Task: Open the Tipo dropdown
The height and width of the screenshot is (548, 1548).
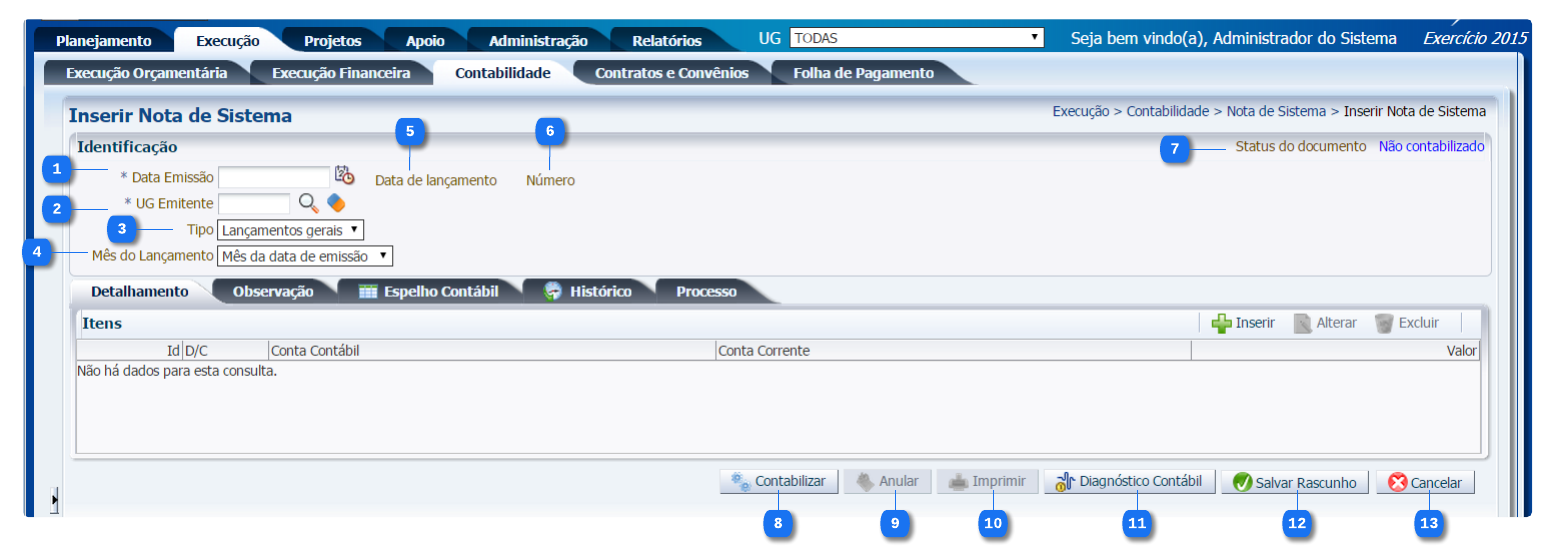Action: coord(290,230)
